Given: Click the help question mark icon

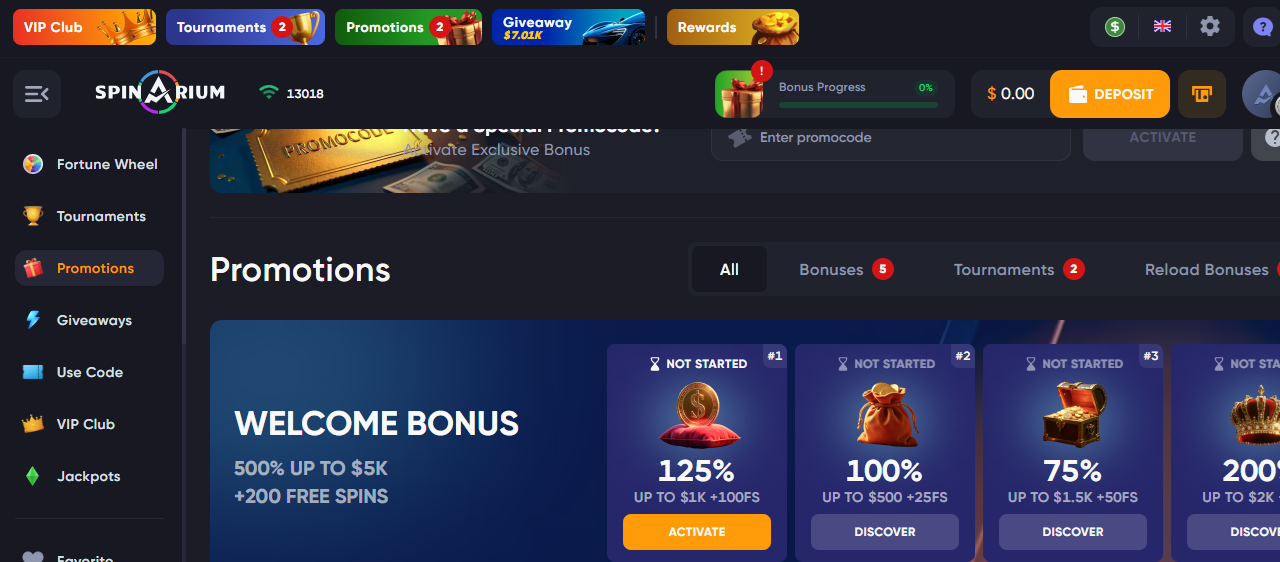Looking at the screenshot, I should coord(1263,27).
